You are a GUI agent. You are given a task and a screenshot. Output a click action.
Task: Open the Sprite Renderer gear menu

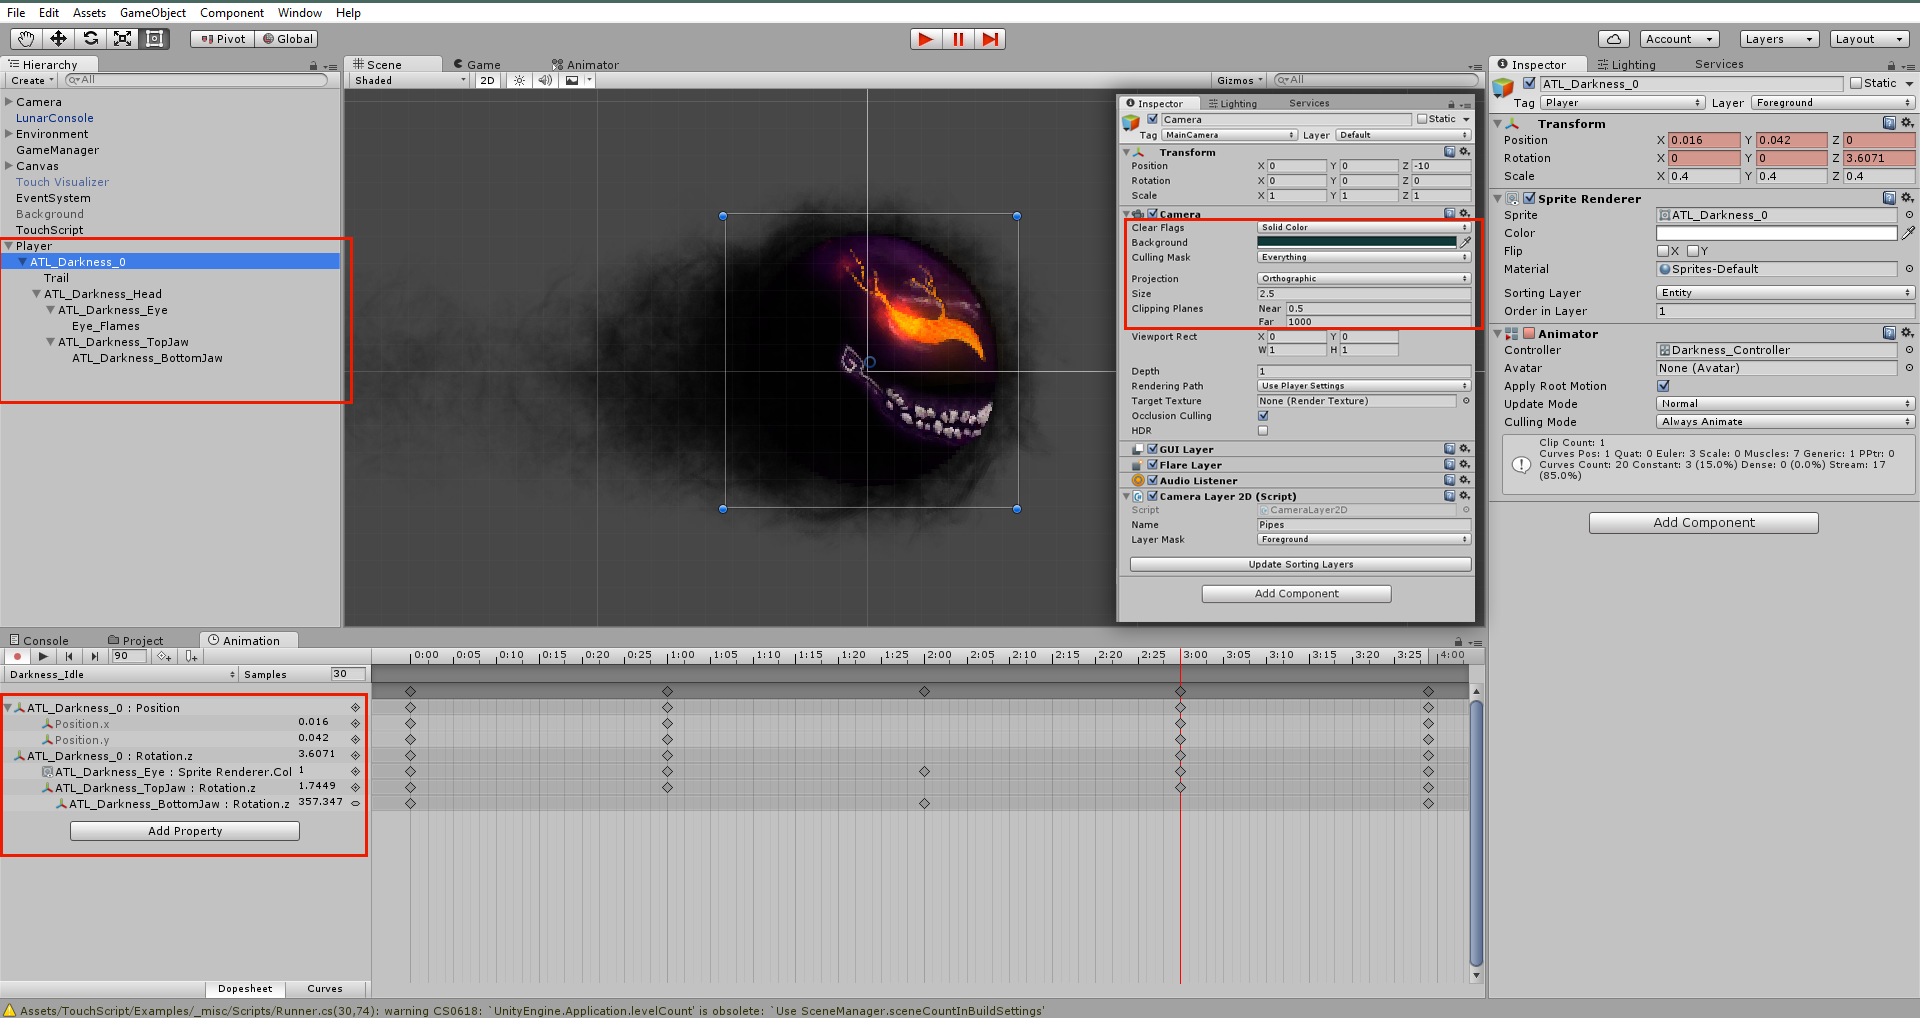1906,198
